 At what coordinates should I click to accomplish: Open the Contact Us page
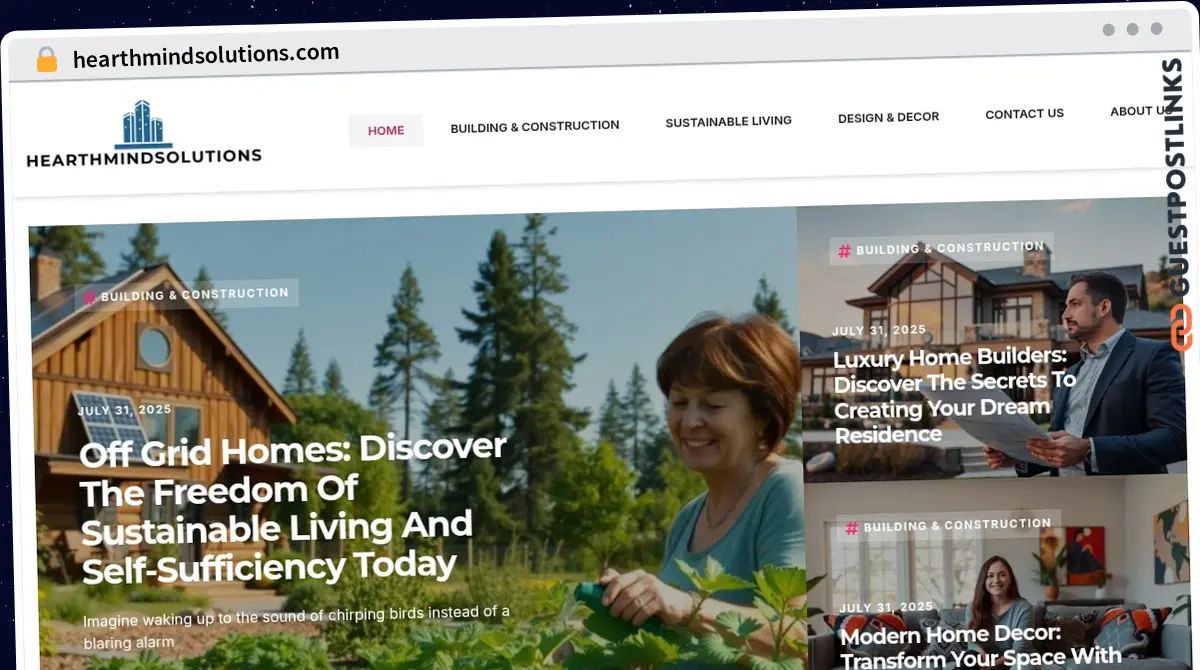pyautogui.click(x=1025, y=114)
